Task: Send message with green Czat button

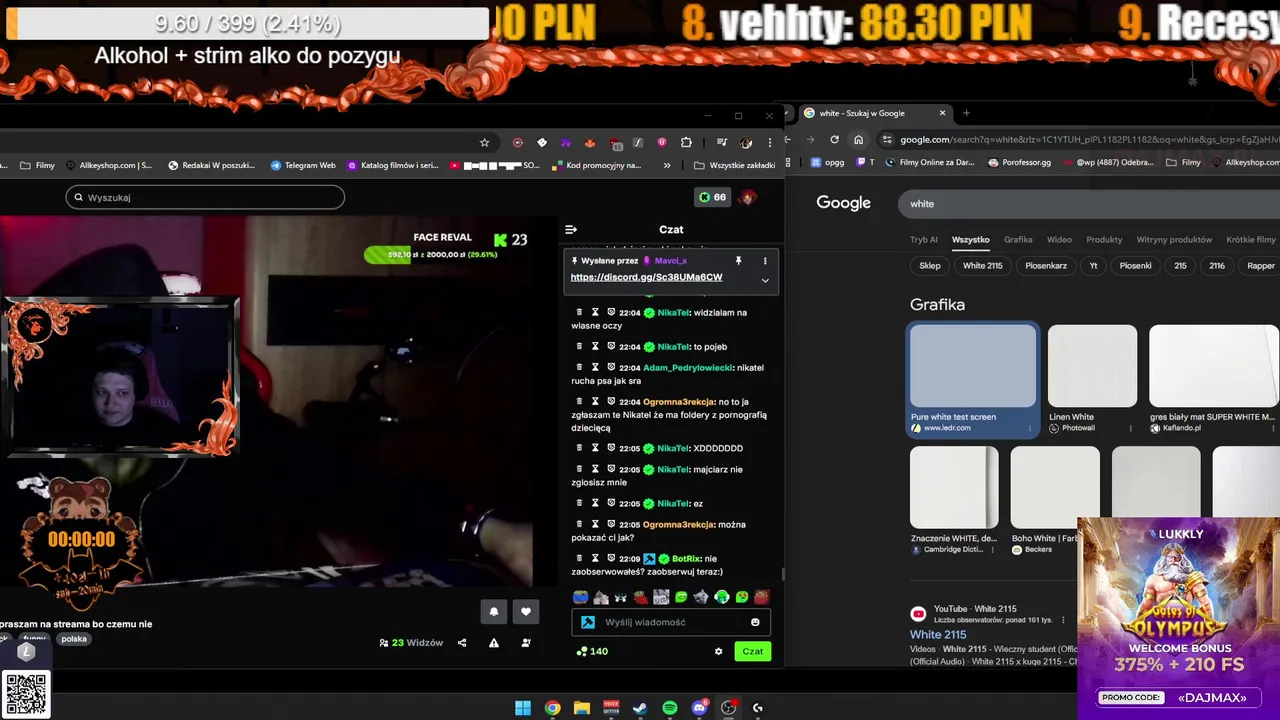Action: (753, 651)
